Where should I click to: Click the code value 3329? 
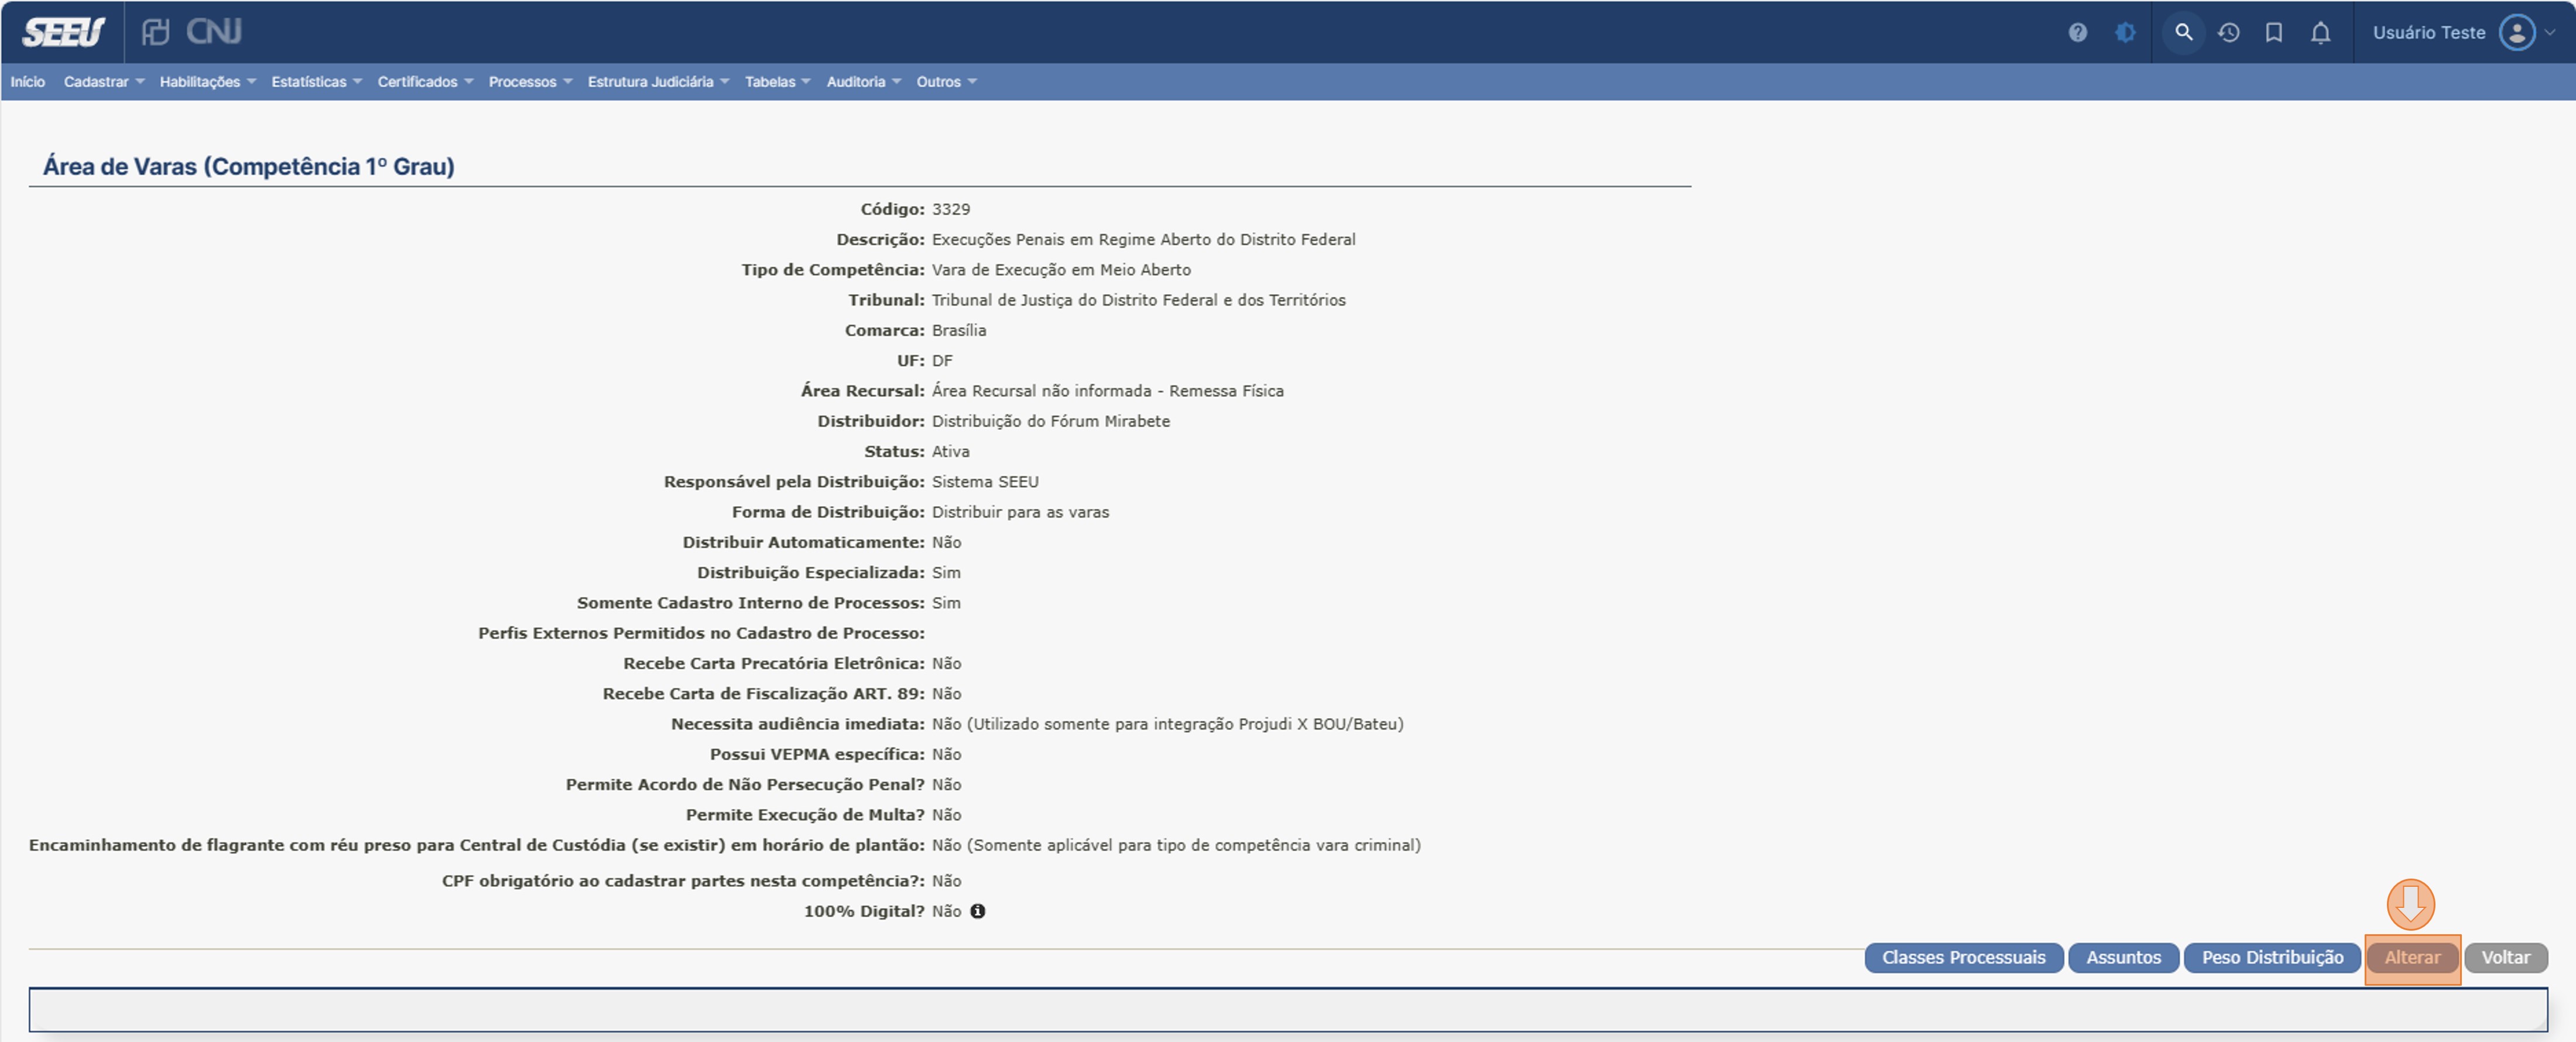(951, 209)
